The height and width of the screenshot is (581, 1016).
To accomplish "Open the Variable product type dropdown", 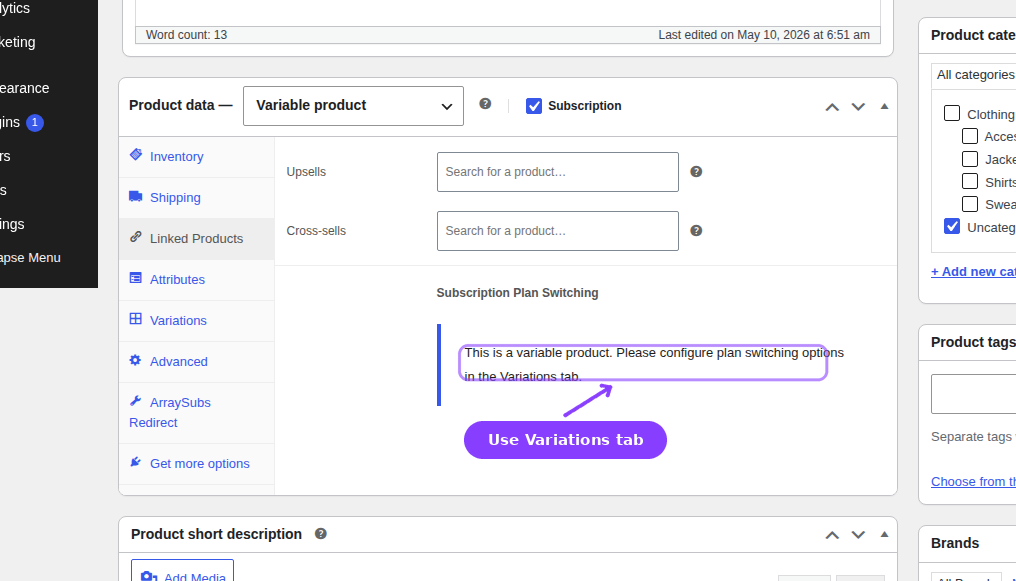I will 353,106.
